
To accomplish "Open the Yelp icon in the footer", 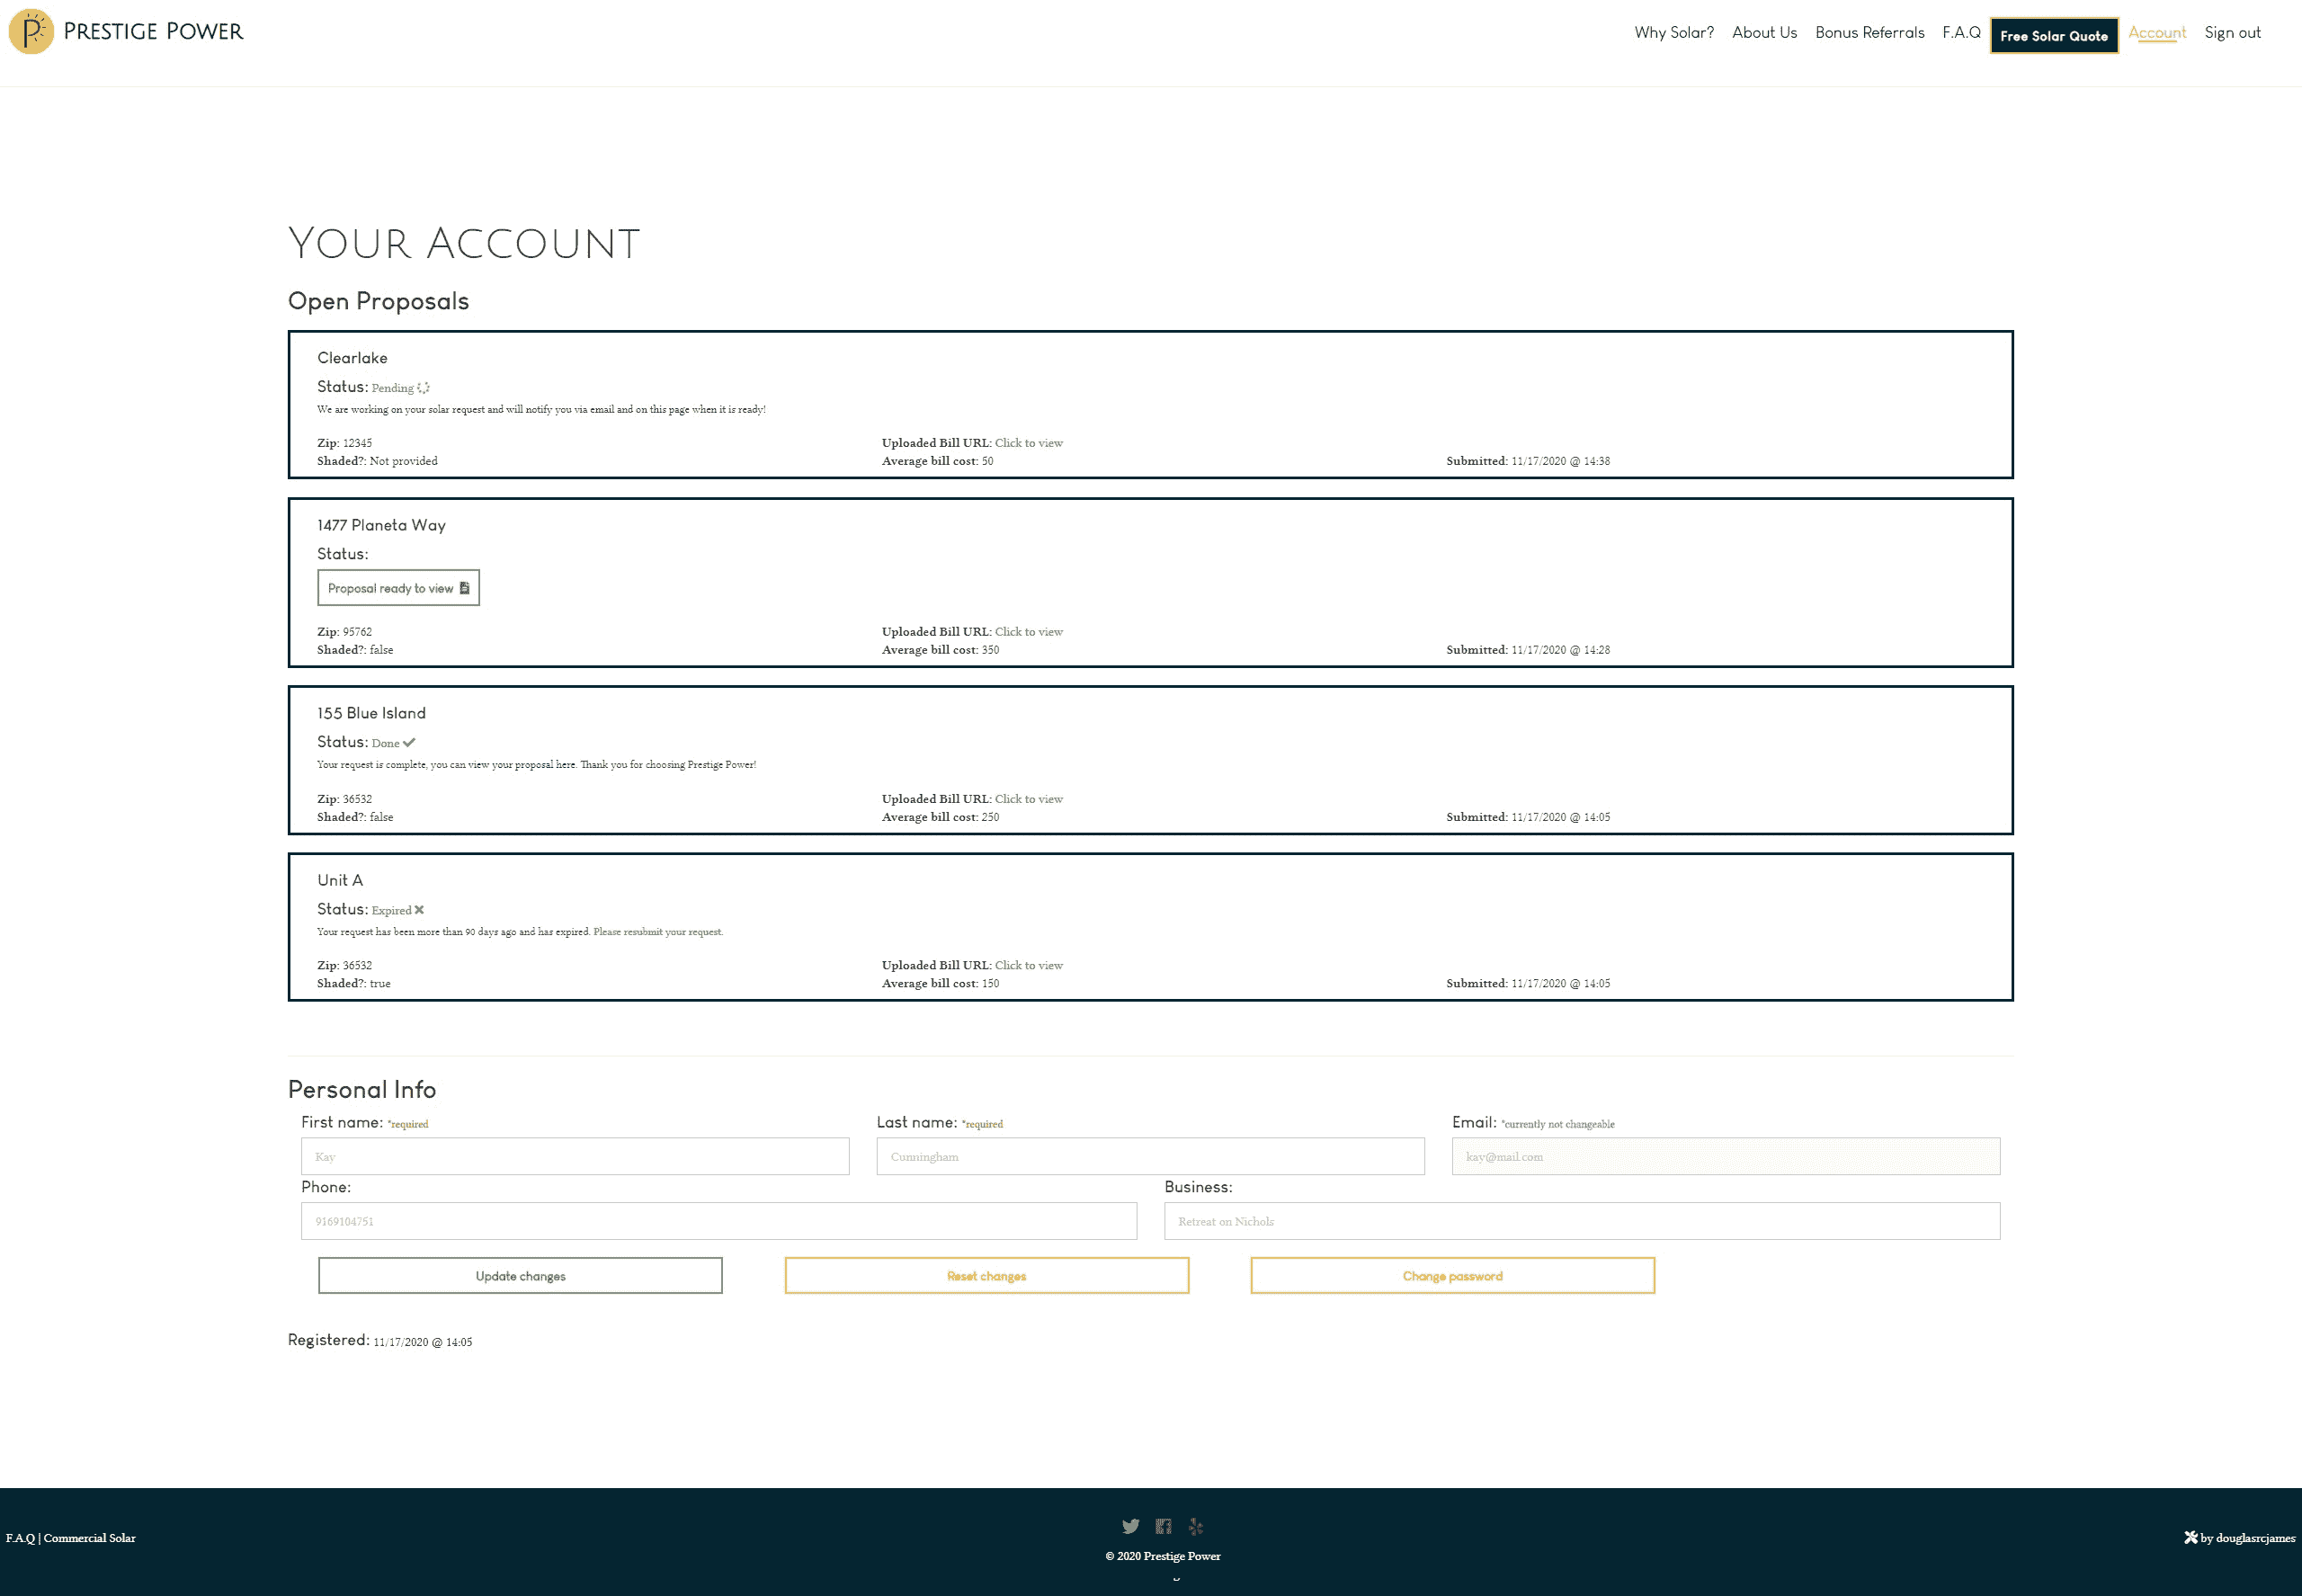I will [1196, 1526].
